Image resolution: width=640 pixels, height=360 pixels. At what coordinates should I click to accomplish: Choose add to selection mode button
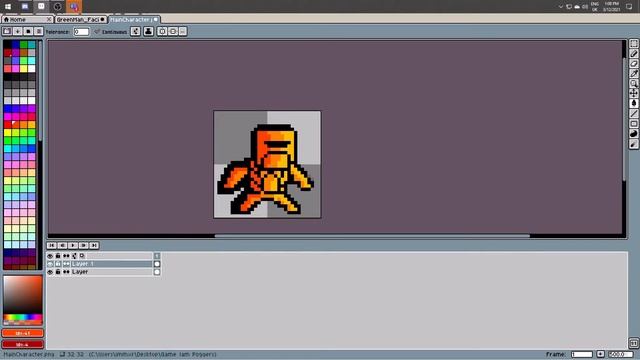click(18, 31)
